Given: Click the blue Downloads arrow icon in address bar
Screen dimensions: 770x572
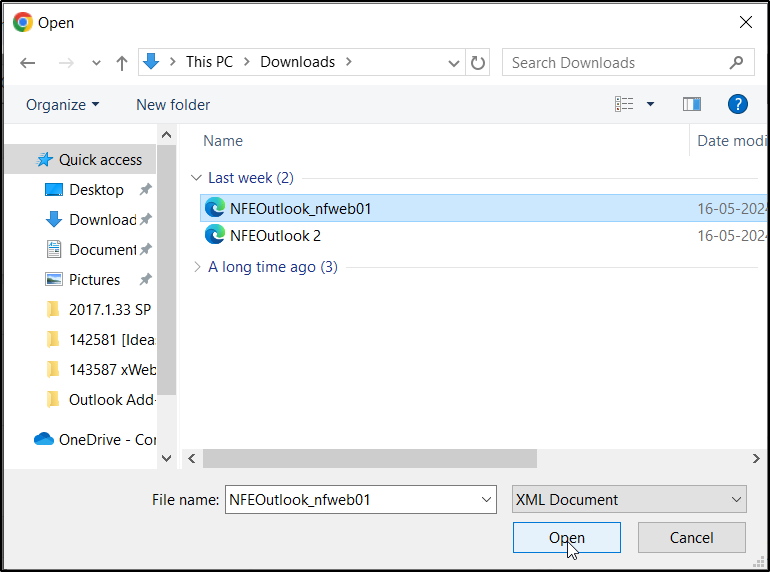Looking at the screenshot, I should tap(151, 62).
